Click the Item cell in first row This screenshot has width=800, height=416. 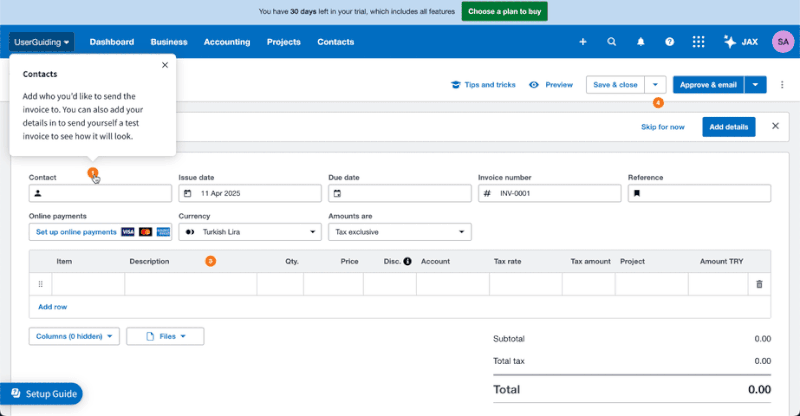point(88,284)
